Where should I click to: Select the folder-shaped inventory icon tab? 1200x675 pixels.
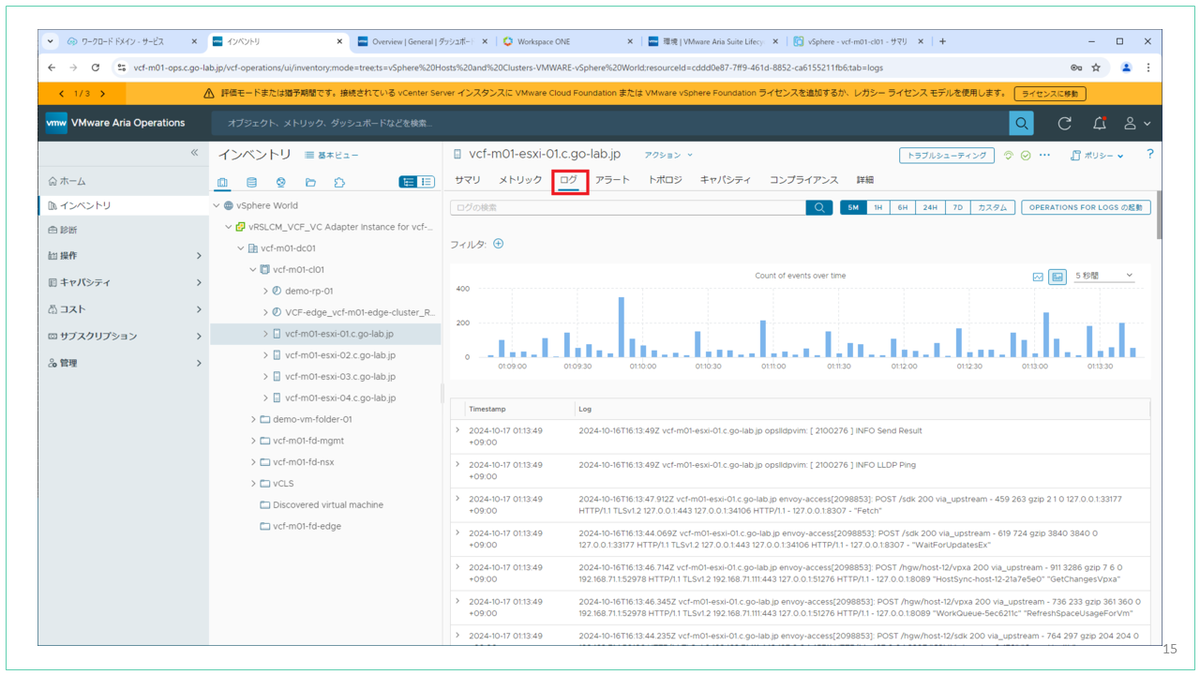point(311,182)
